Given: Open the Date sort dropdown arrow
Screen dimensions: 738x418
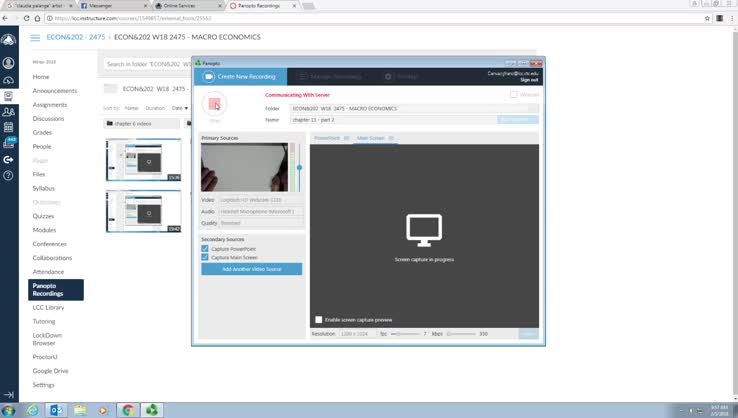Looking at the screenshot, I should click(186, 108).
